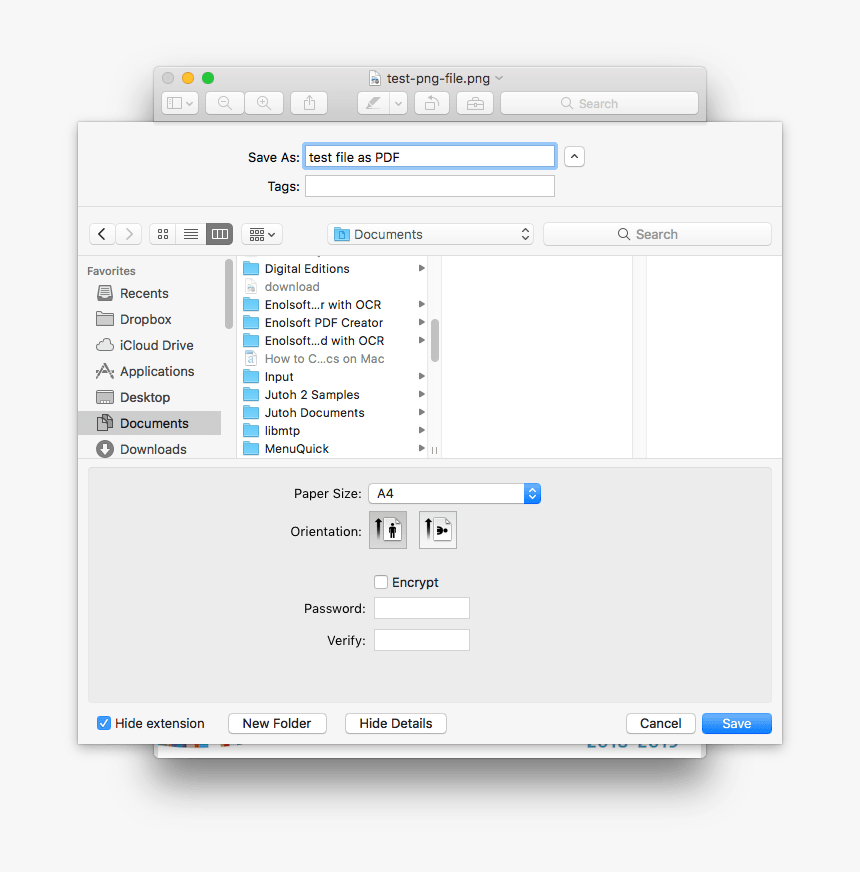This screenshot has height=872, width=860.
Task: Enable the Encrypt option
Action: 381,582
